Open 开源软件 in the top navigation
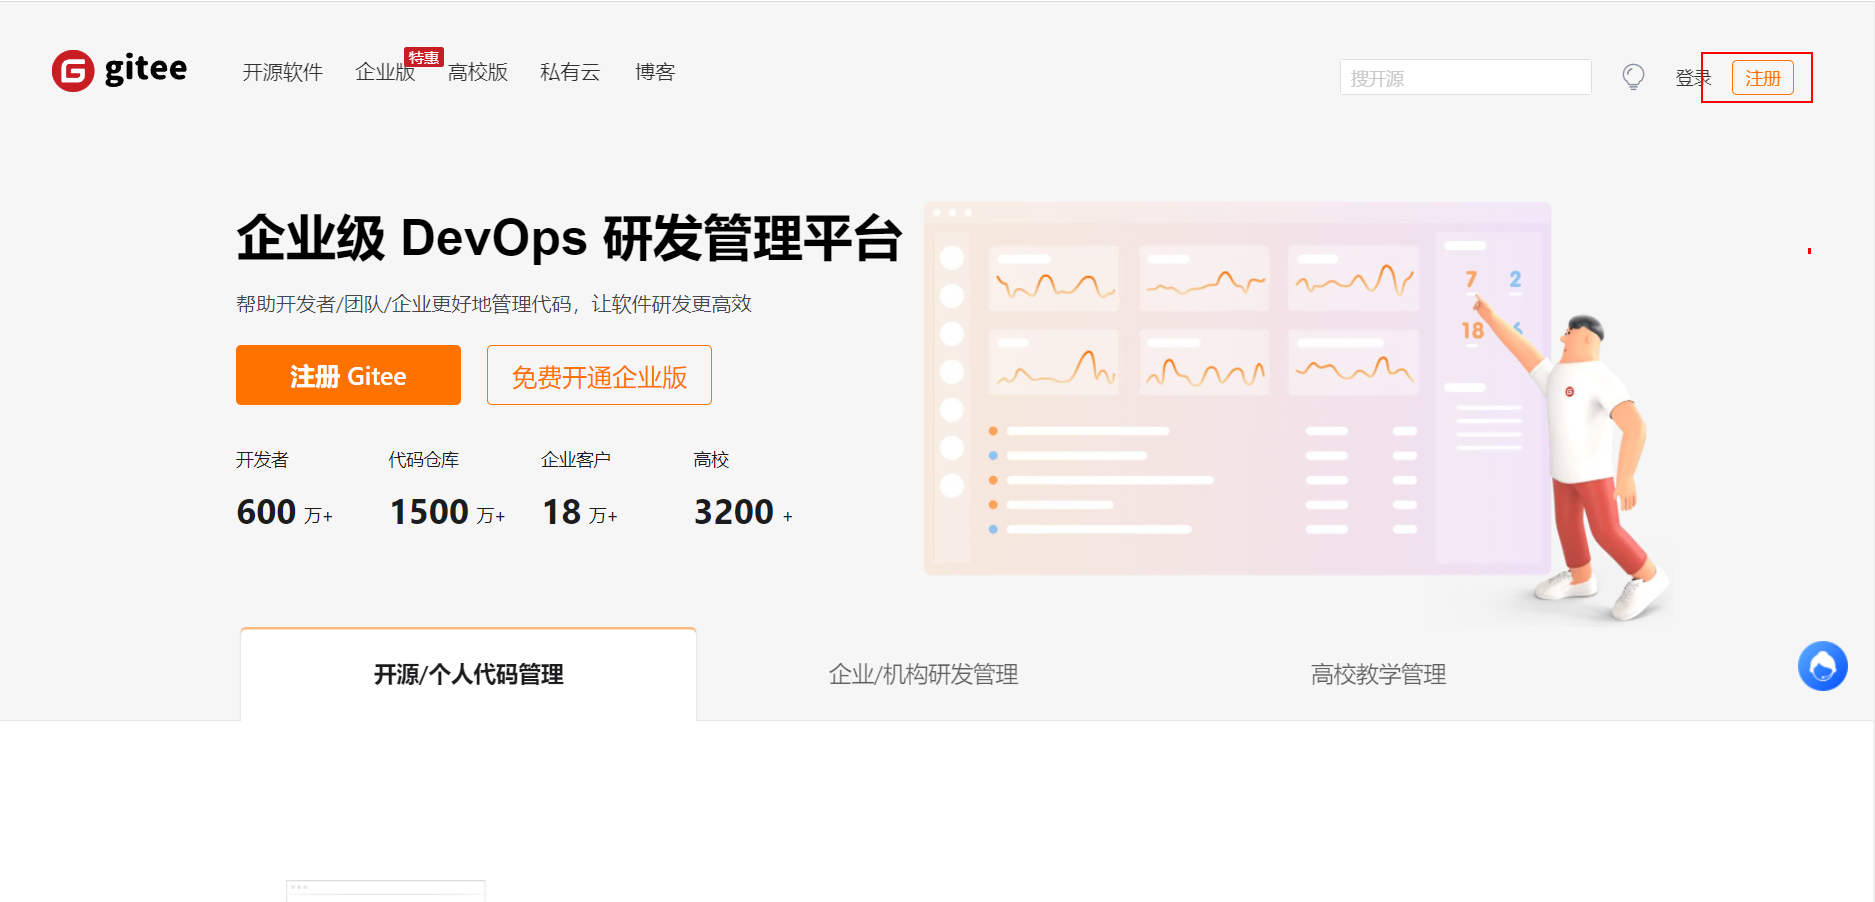The width and height of the screenshot is (1875, 902). [282, 72]
